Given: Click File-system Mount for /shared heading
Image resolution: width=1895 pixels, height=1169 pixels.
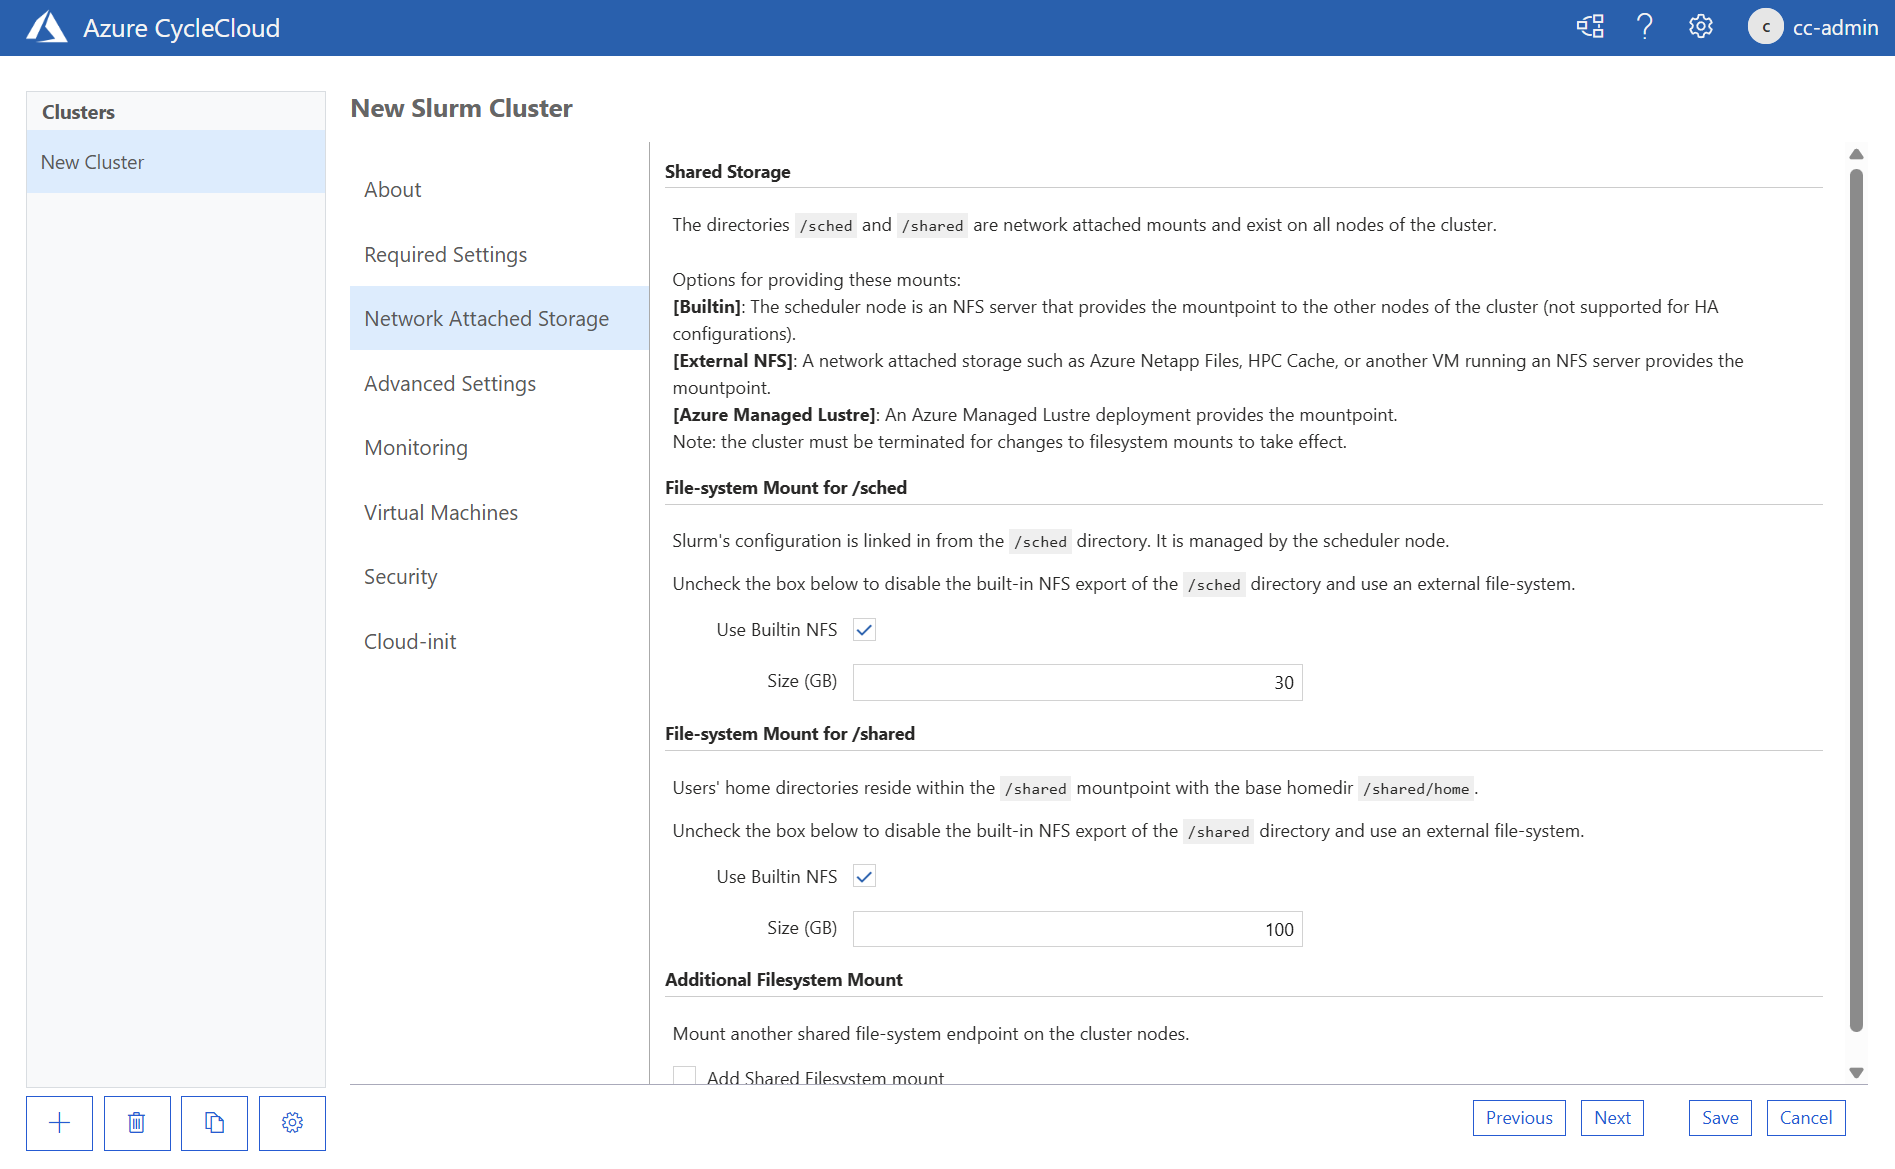Looking at the screenshot, I should pyautogui.click(x=790, y=734).
